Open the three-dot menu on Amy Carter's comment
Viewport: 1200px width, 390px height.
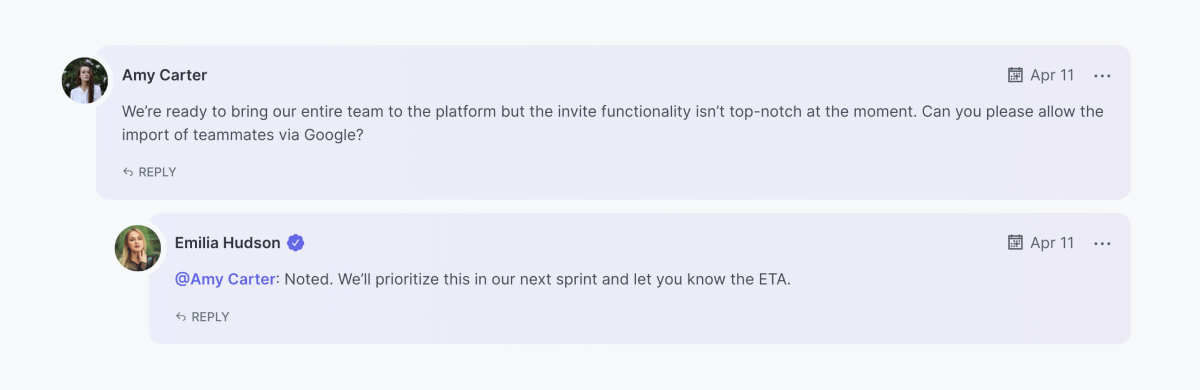point(1102,76)
